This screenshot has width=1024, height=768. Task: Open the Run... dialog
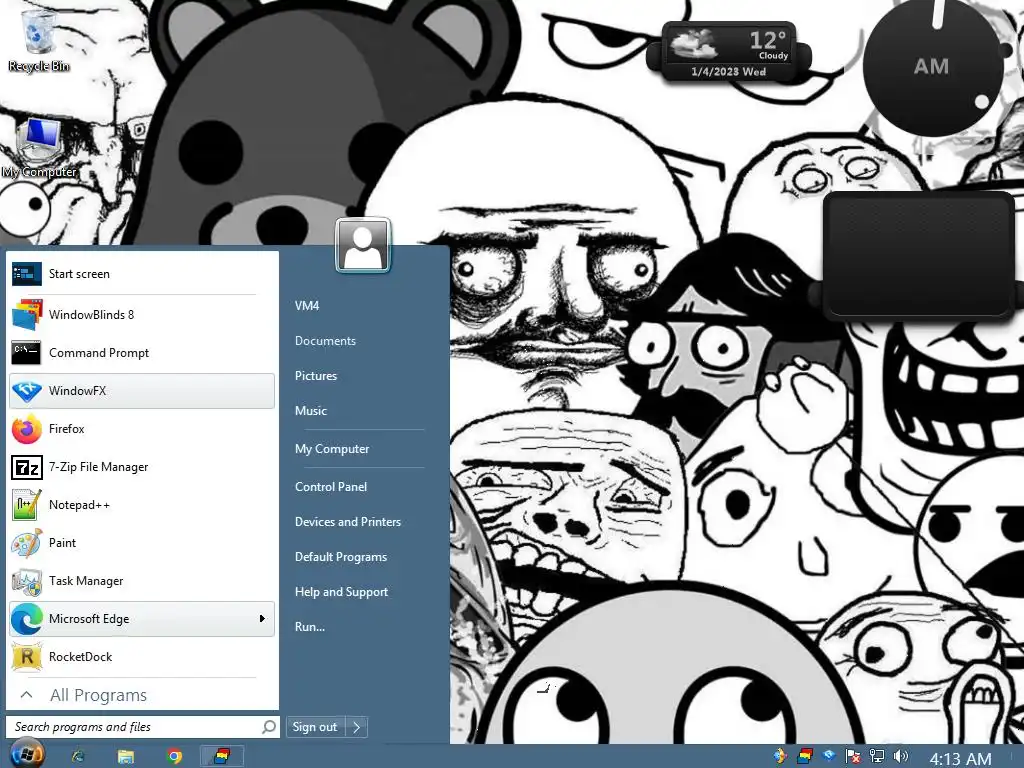(x=310, y=627)
